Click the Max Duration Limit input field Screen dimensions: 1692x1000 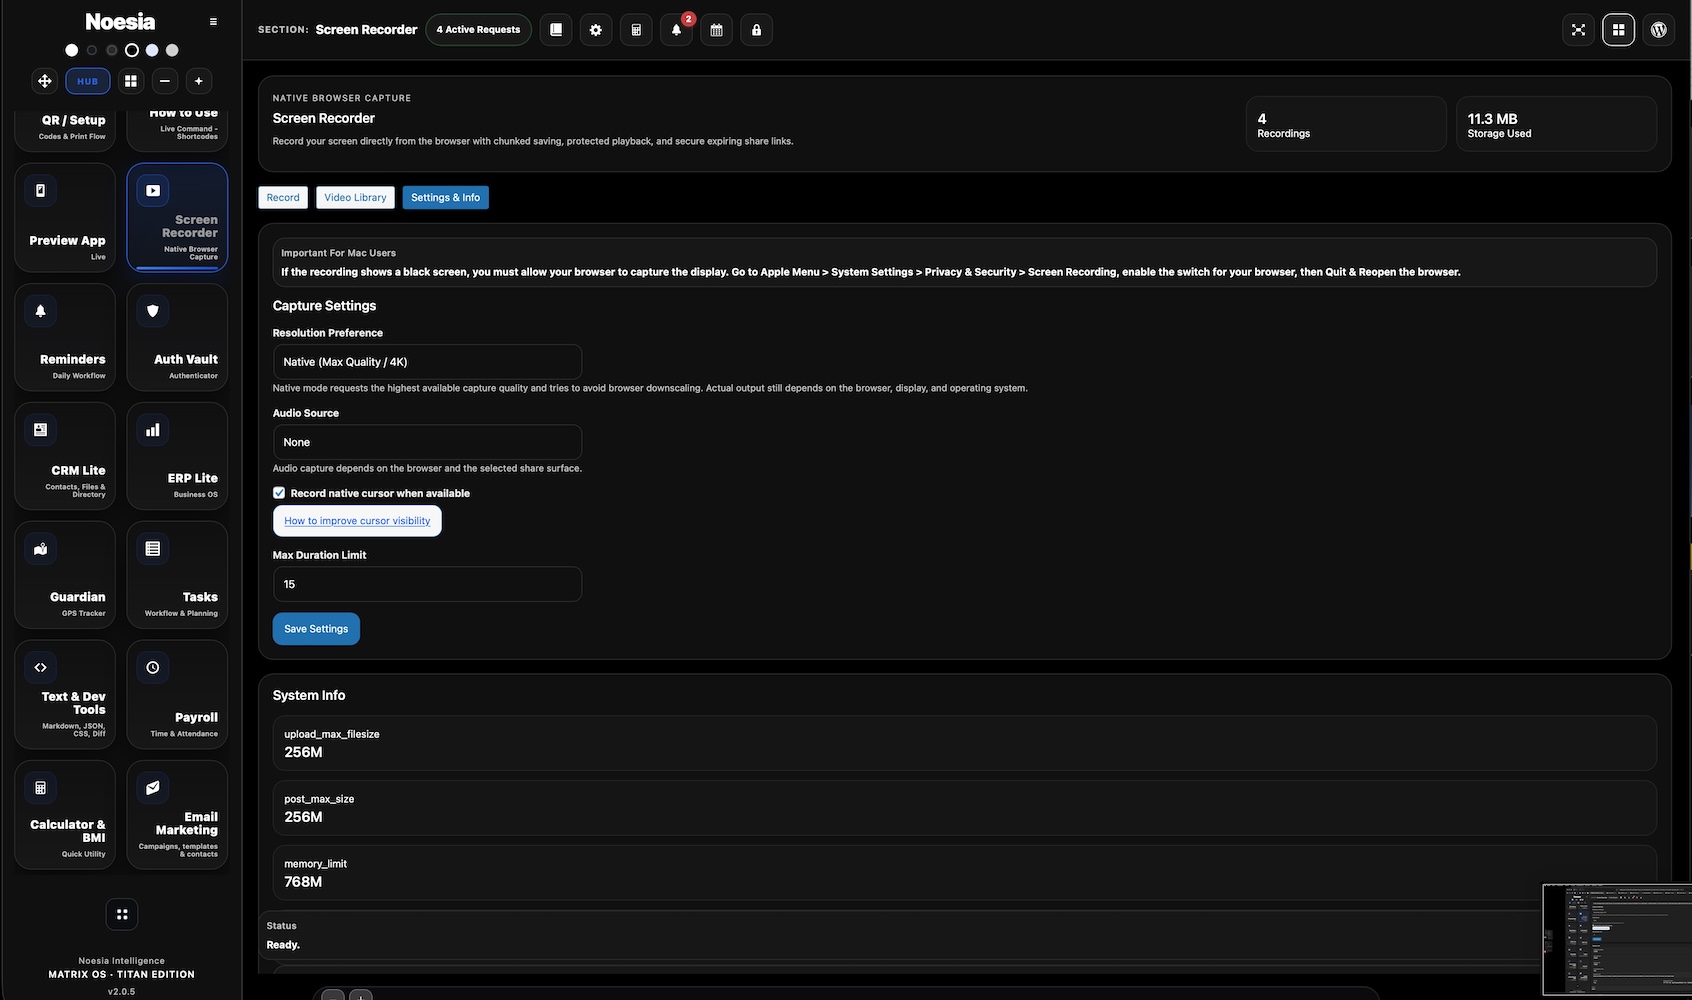point(427,584)
